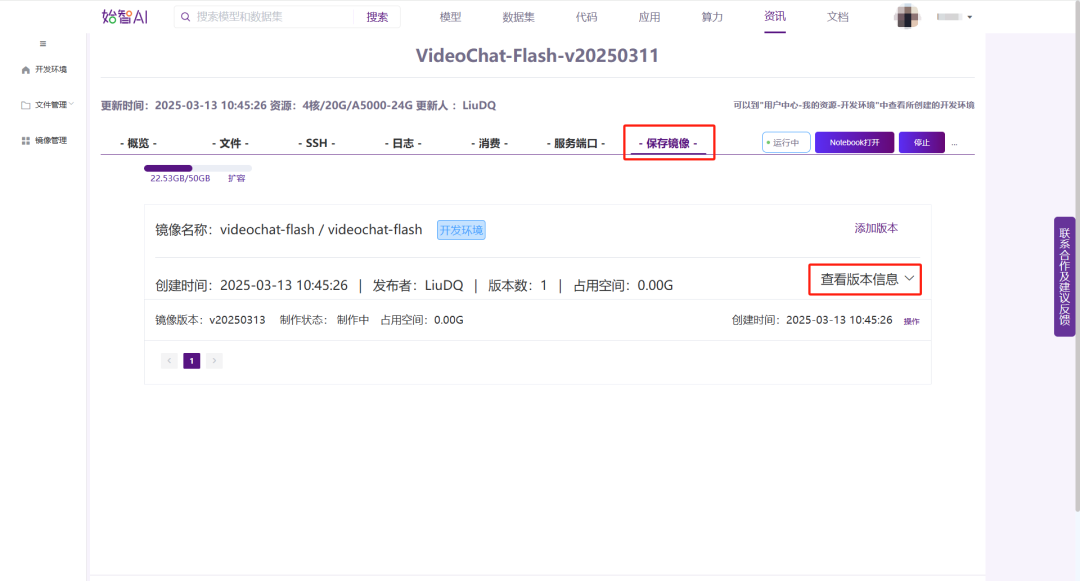The image size is (1080, 581).
Task: Click the 发布者：LiuDQ text
Action: point(418,285)
